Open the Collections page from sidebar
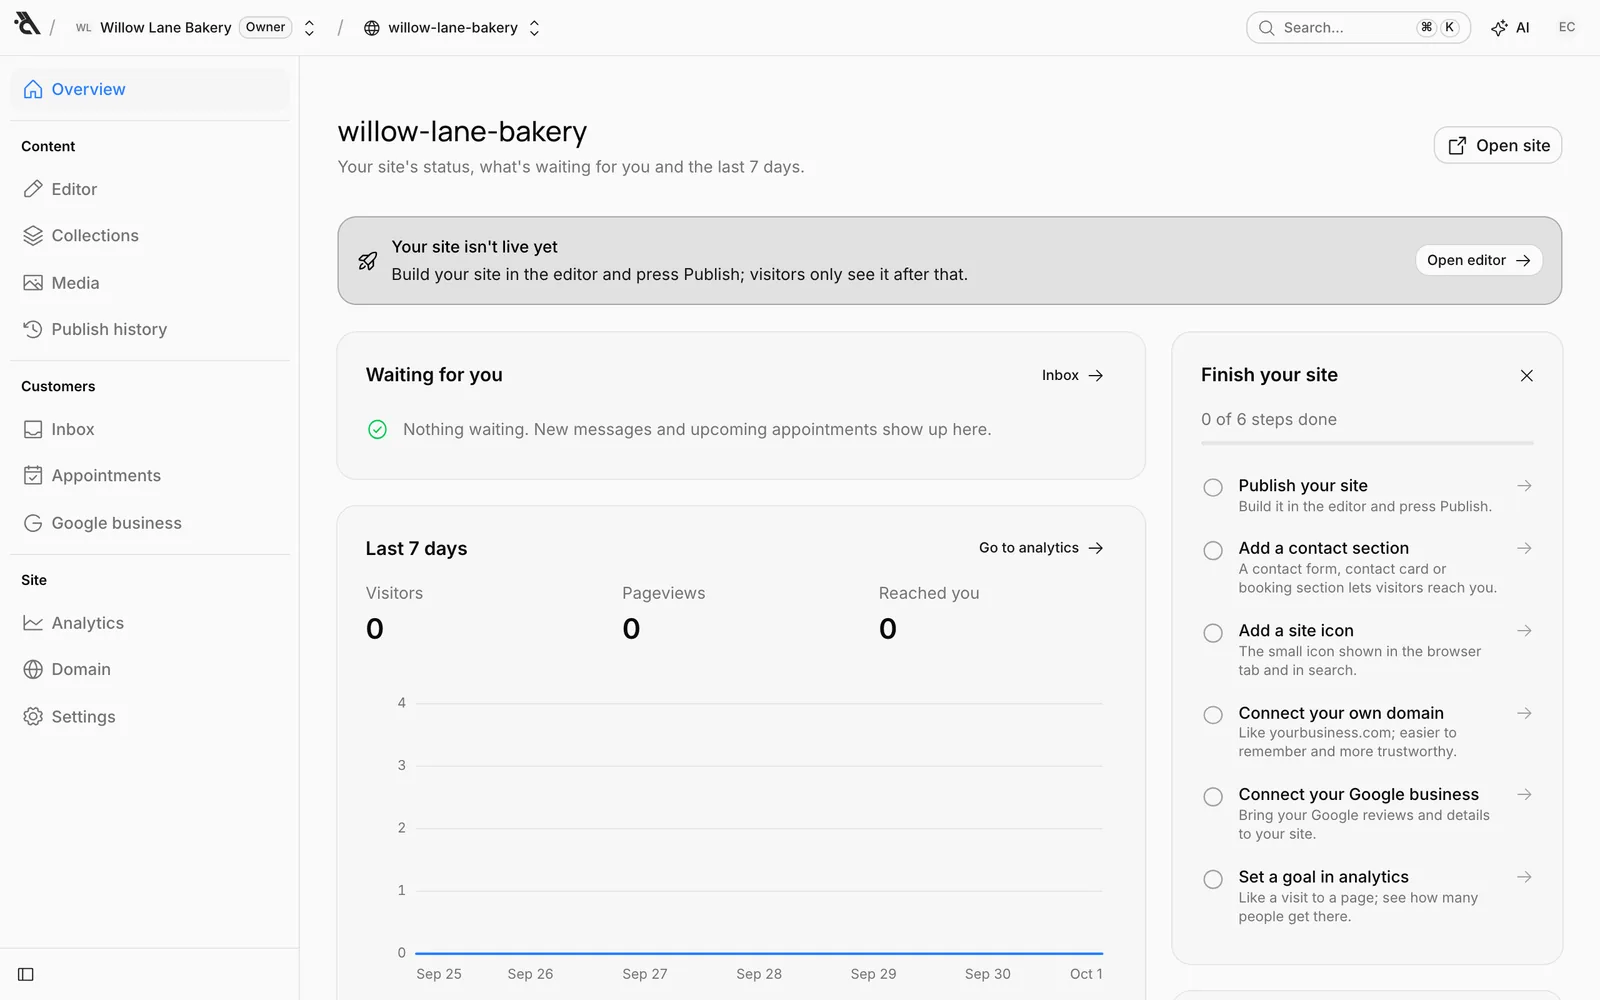Image resolution: width=1600 pixels, height=1000 pixels. pos(150,236)
